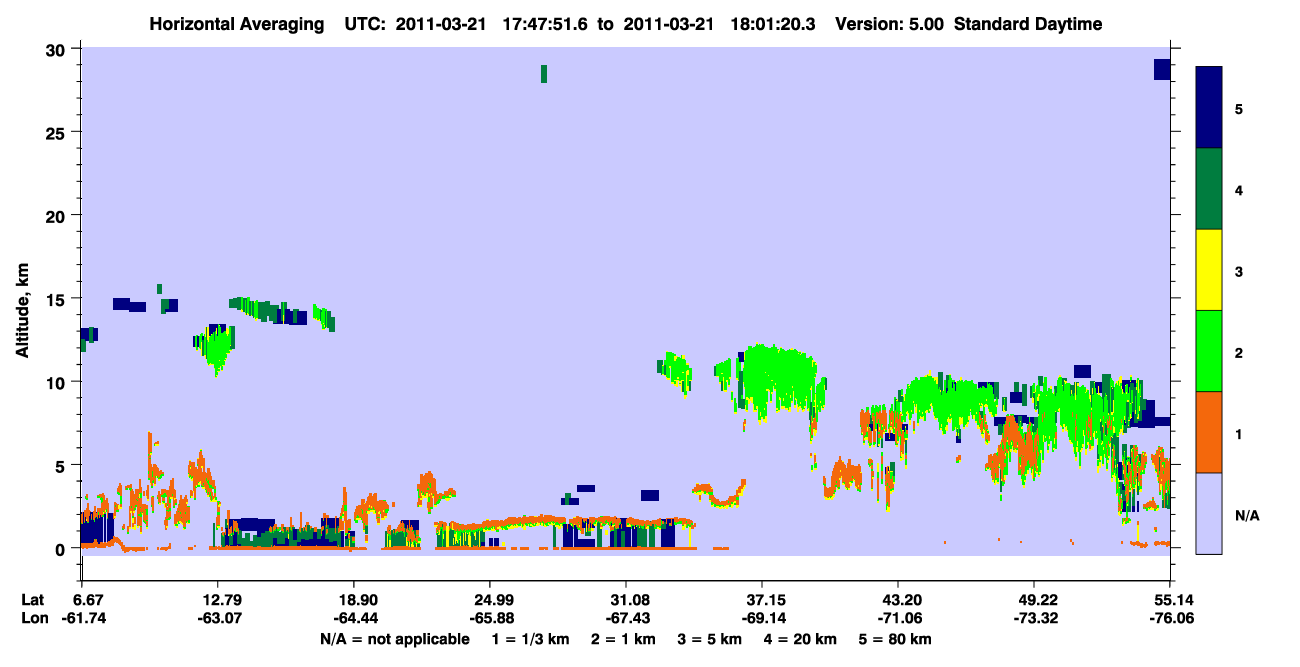This screenshot has width=1300, height=667.
Task: Click the colorbar label 5
Action: pos(1239,108)
